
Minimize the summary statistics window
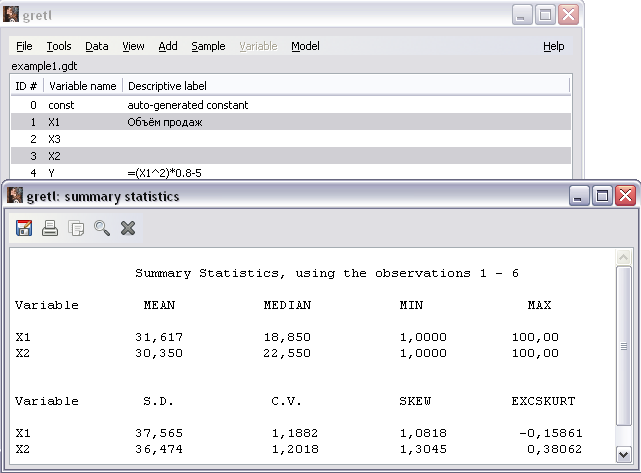pos(578,196)
